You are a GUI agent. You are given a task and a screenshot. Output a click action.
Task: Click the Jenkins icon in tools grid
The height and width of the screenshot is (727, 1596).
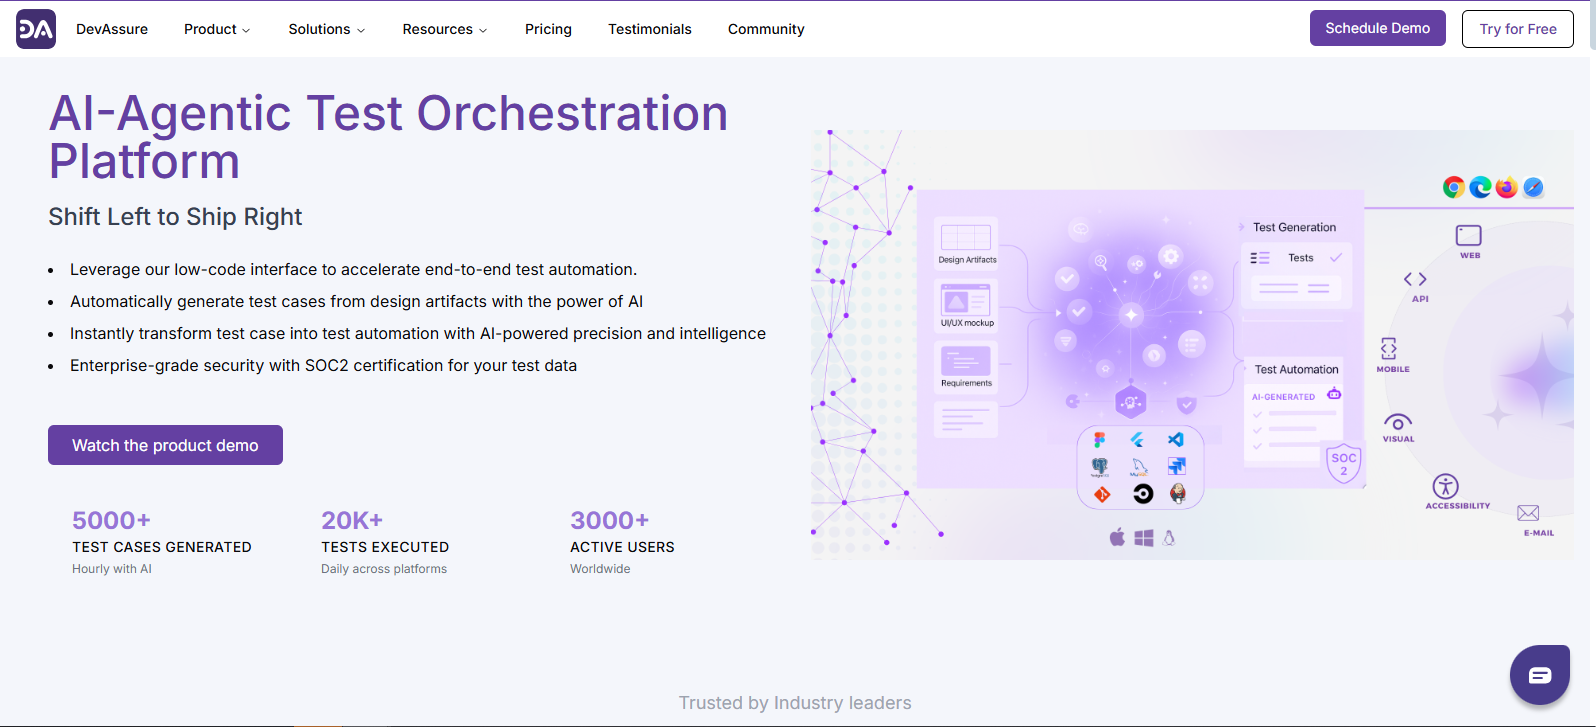click(1178, 493)
